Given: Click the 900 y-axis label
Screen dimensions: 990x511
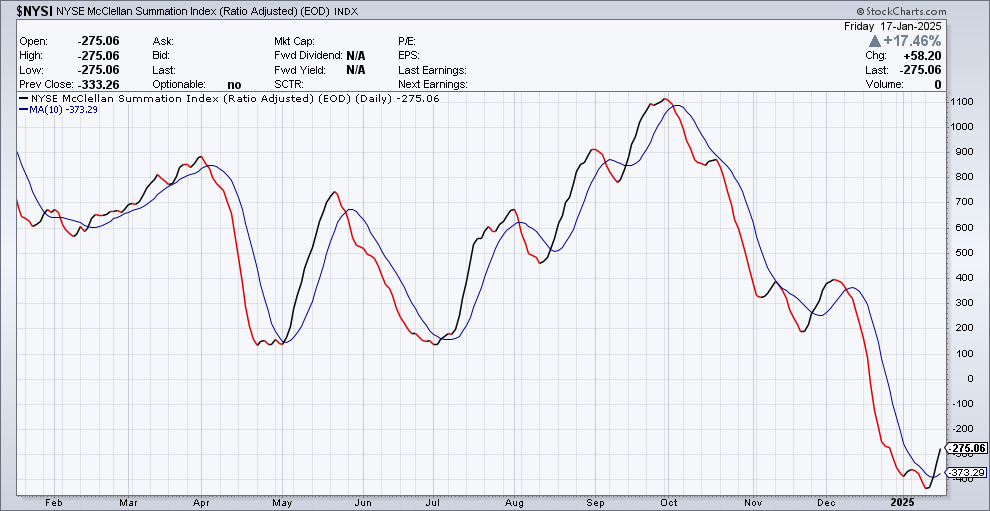Looking at the screenshot, I should click(963, 152).
